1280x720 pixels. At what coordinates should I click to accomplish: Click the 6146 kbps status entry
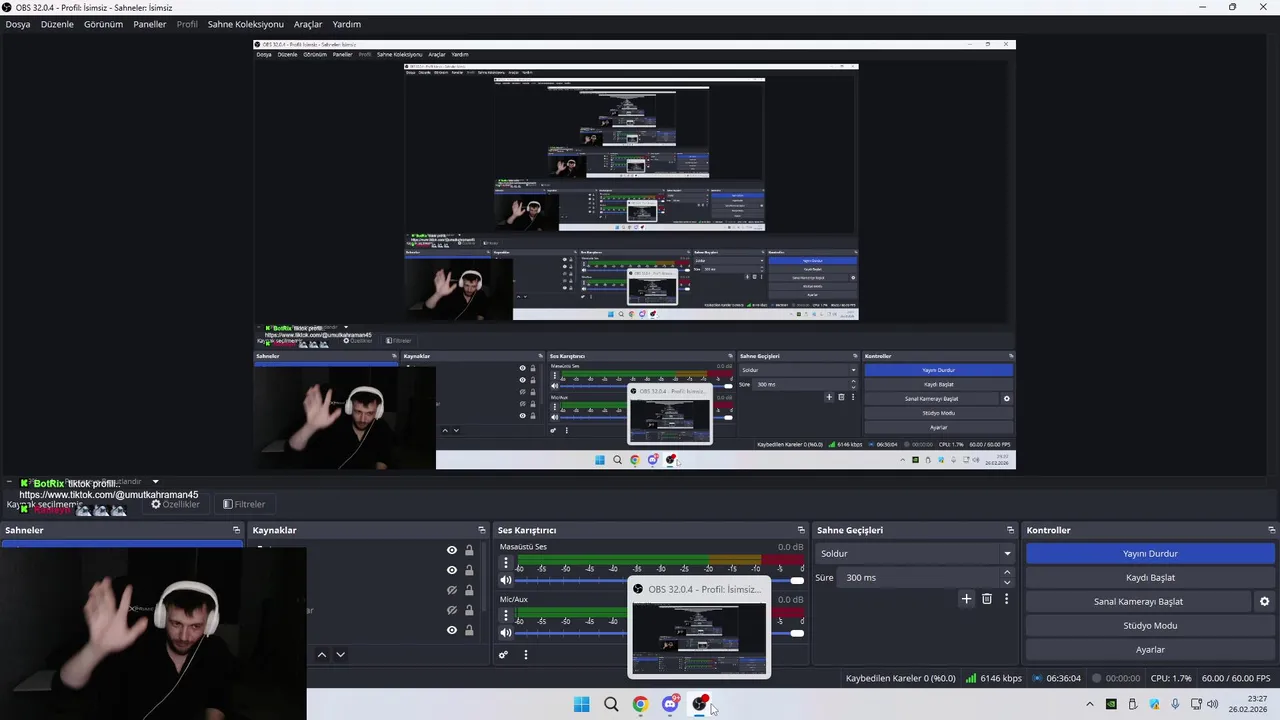[993, 678]
